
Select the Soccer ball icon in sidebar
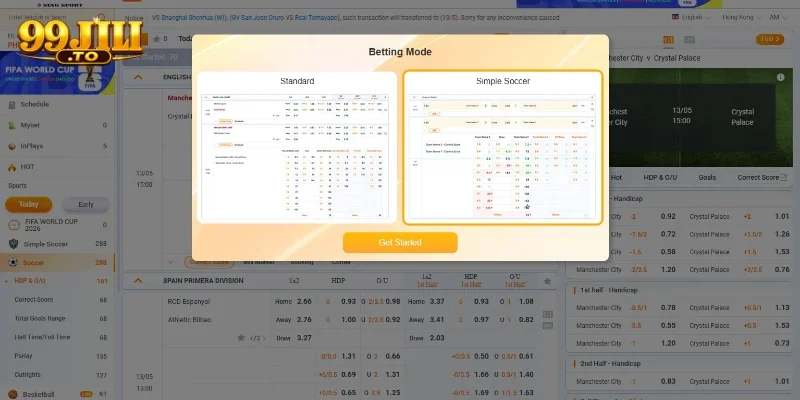(x=13, y=263)
